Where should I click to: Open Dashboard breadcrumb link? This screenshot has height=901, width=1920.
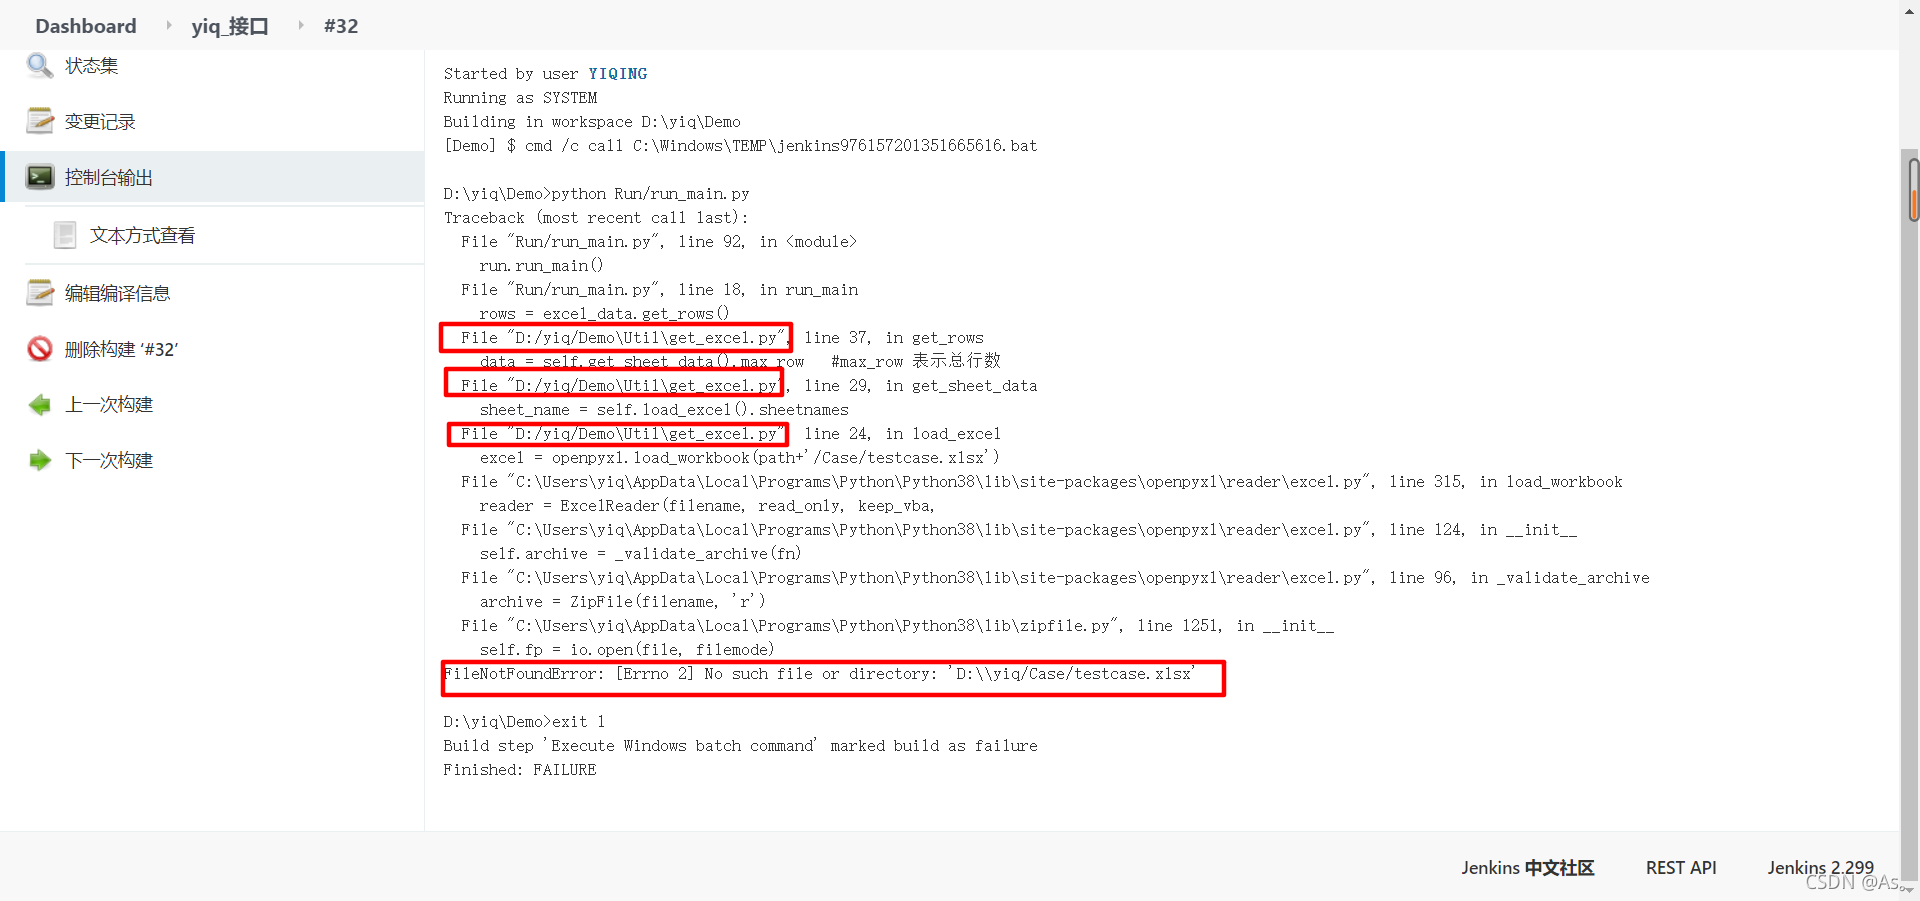coord(86,26)
